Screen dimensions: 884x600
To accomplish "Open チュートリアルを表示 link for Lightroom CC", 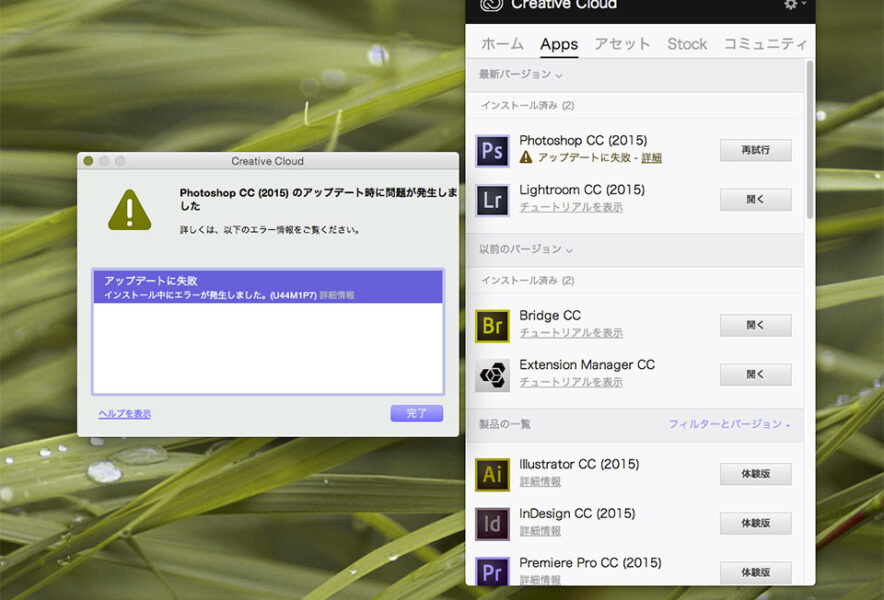I will pos(571,208).
